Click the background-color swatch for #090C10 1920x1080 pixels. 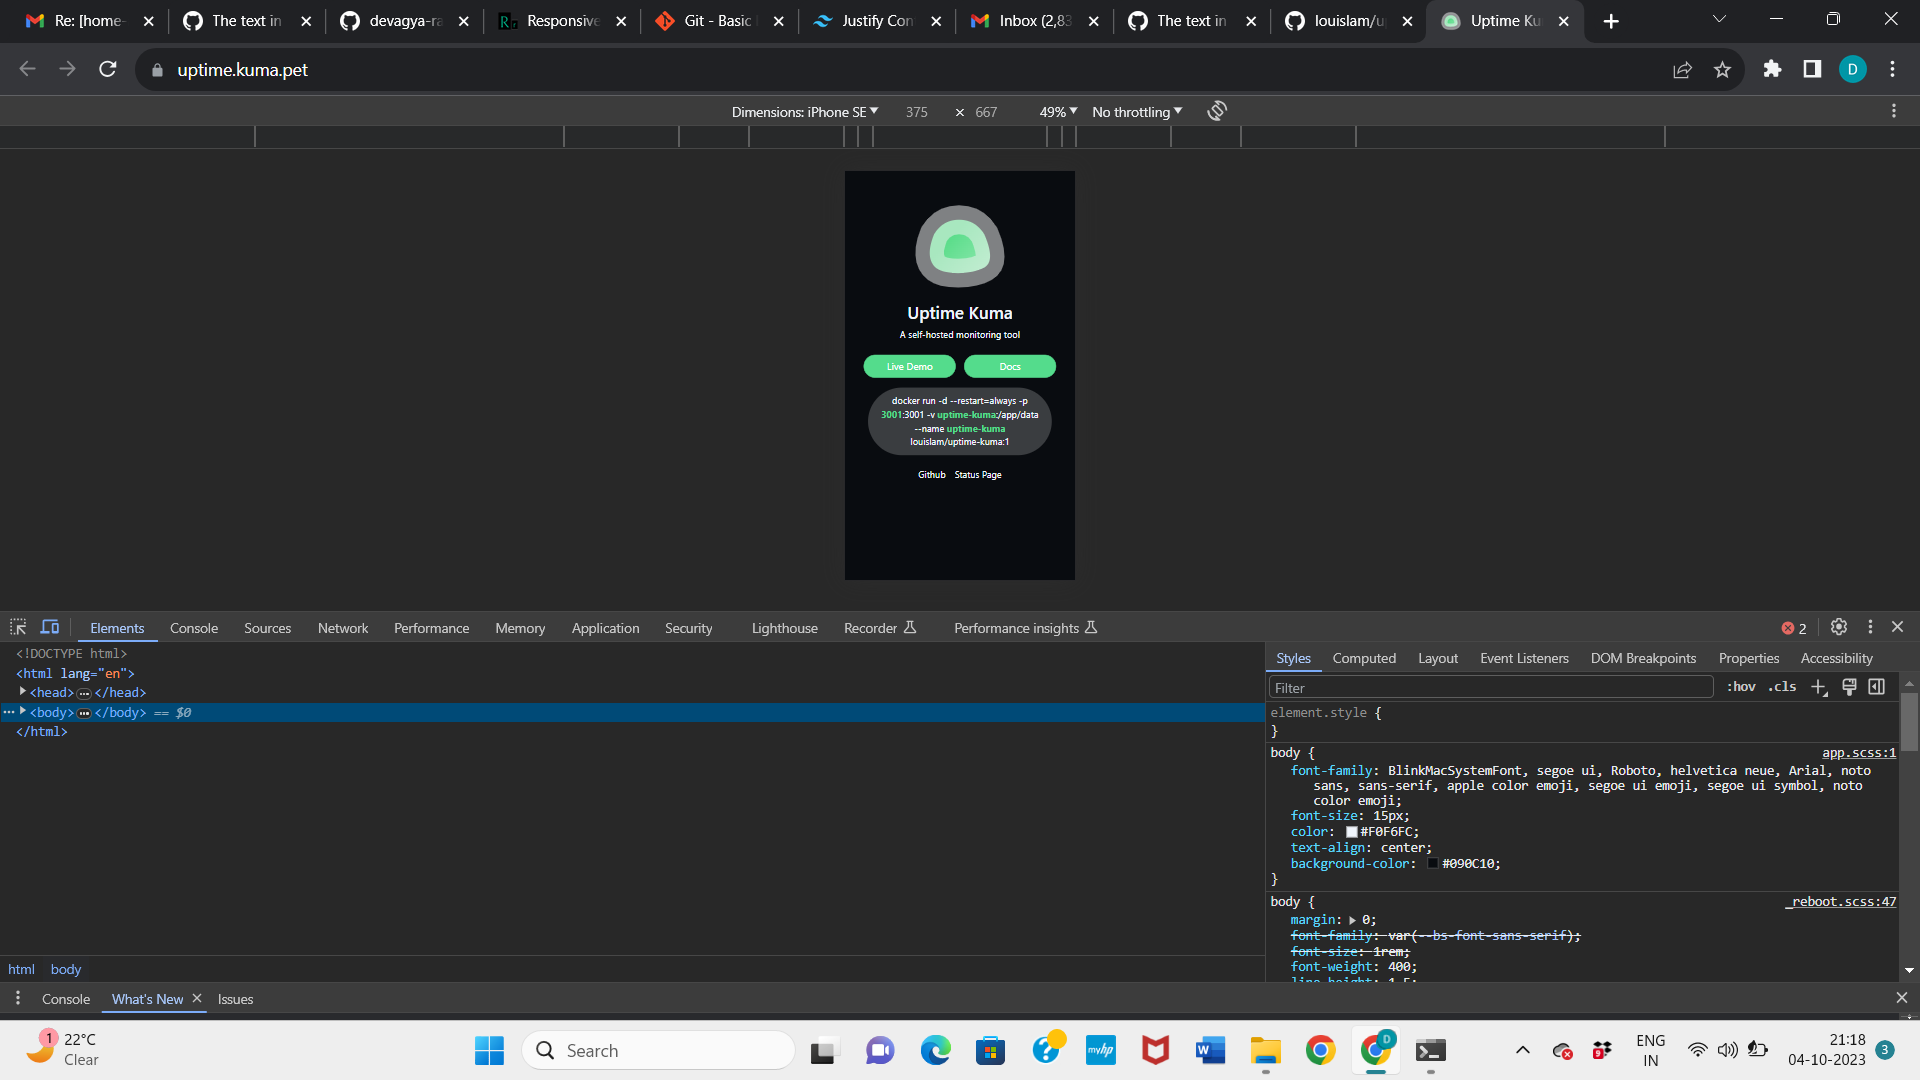pos(1434,863)
